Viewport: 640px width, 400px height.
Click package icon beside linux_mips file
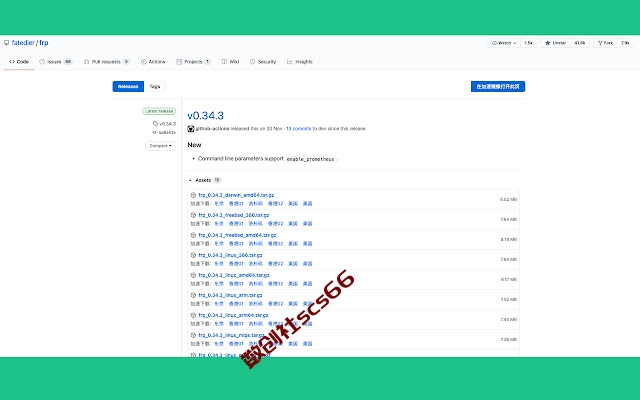(193, 335)
